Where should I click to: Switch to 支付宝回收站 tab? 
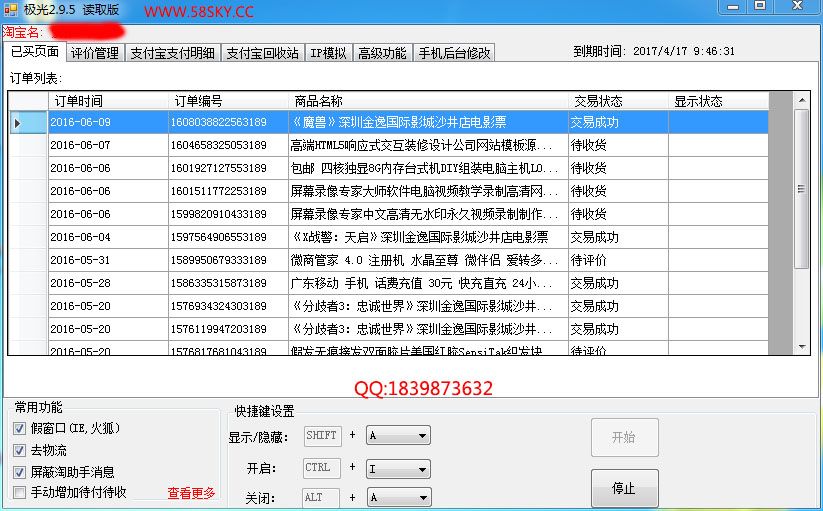(262, 53)
